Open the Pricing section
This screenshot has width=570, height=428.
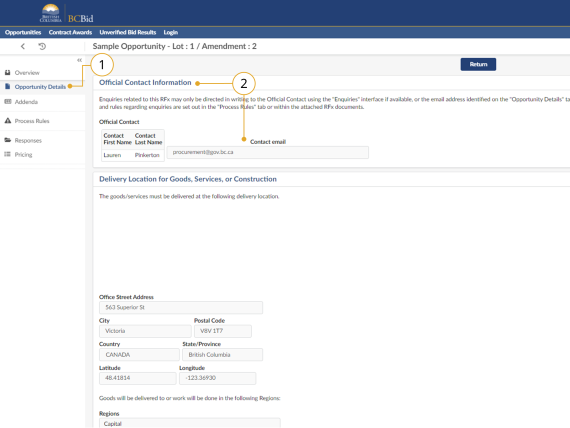click(23, 155)
